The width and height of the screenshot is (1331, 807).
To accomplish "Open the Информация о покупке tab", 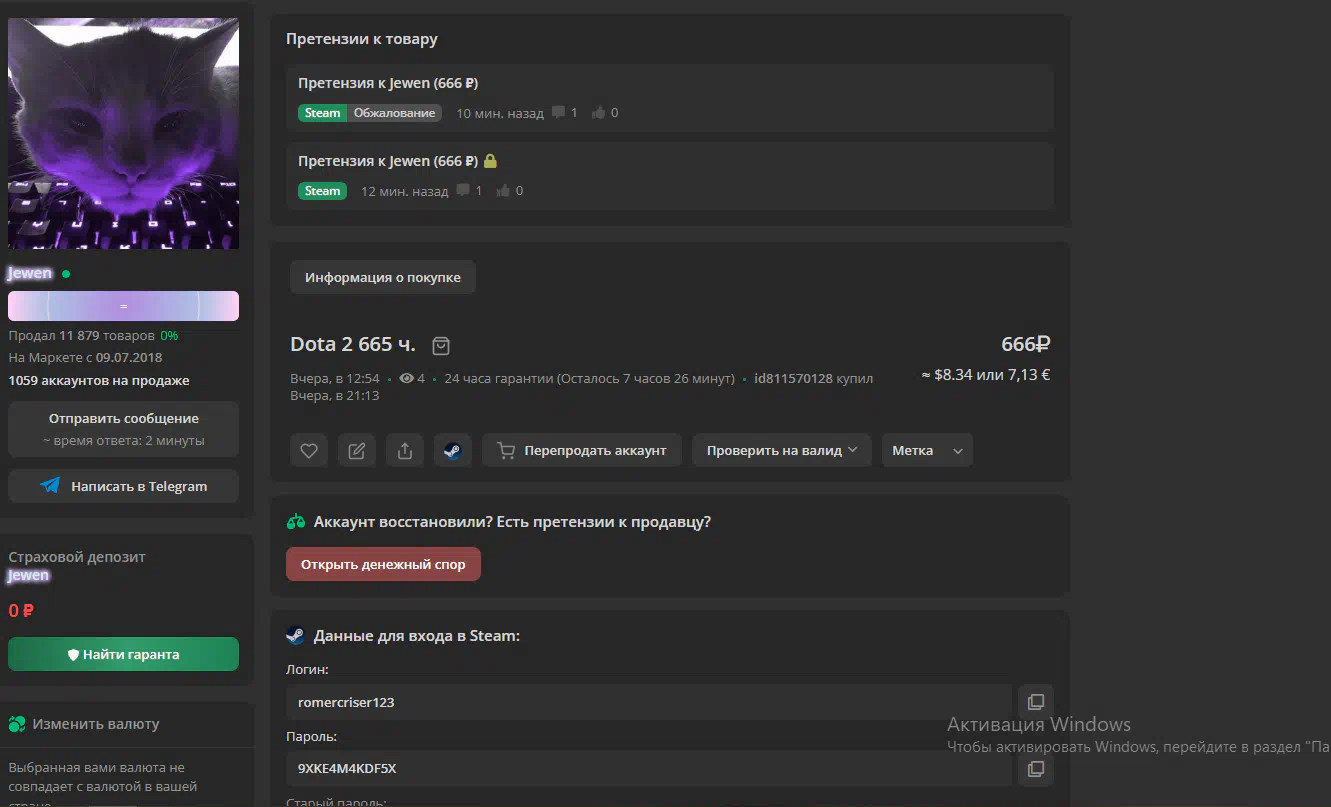I will pyautogui.click(x=383, y=277).
